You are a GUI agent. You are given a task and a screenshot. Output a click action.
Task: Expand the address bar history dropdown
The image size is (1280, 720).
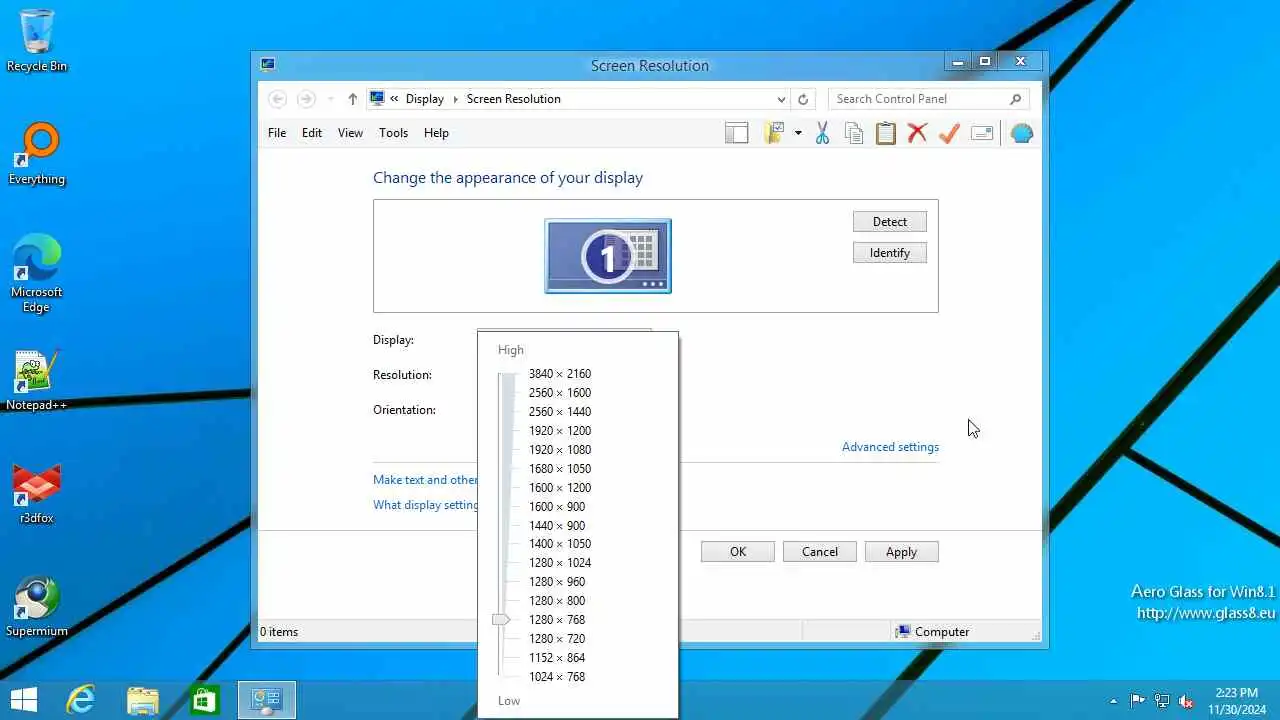pos(781,99)
